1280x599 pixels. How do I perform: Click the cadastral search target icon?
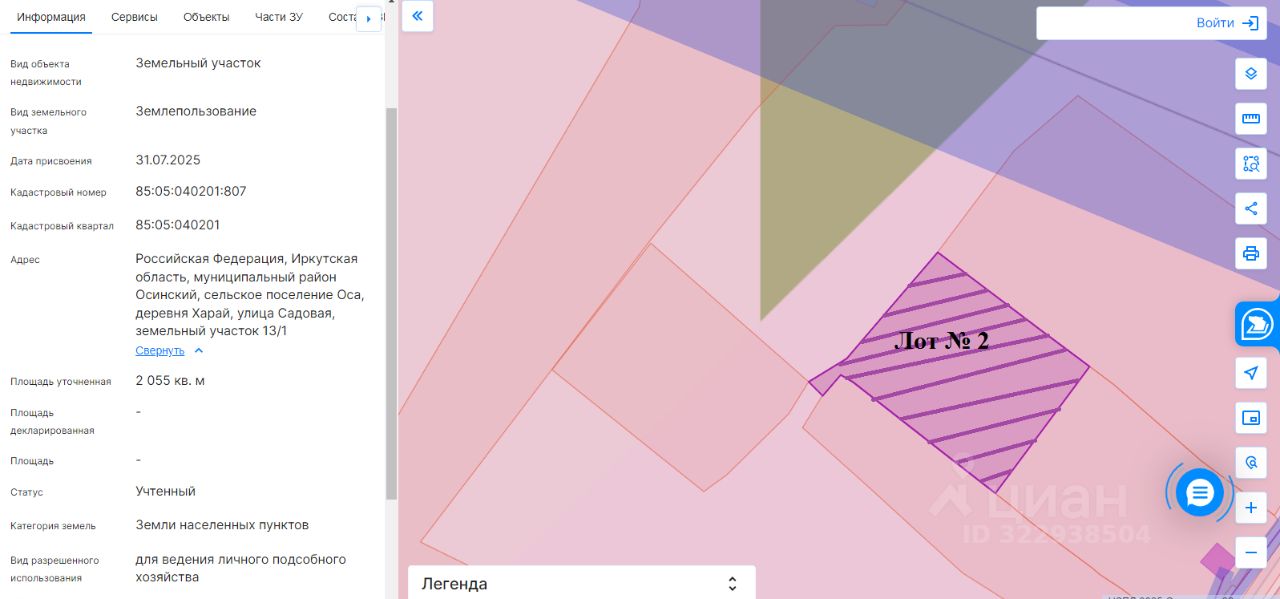(1250, 463)
